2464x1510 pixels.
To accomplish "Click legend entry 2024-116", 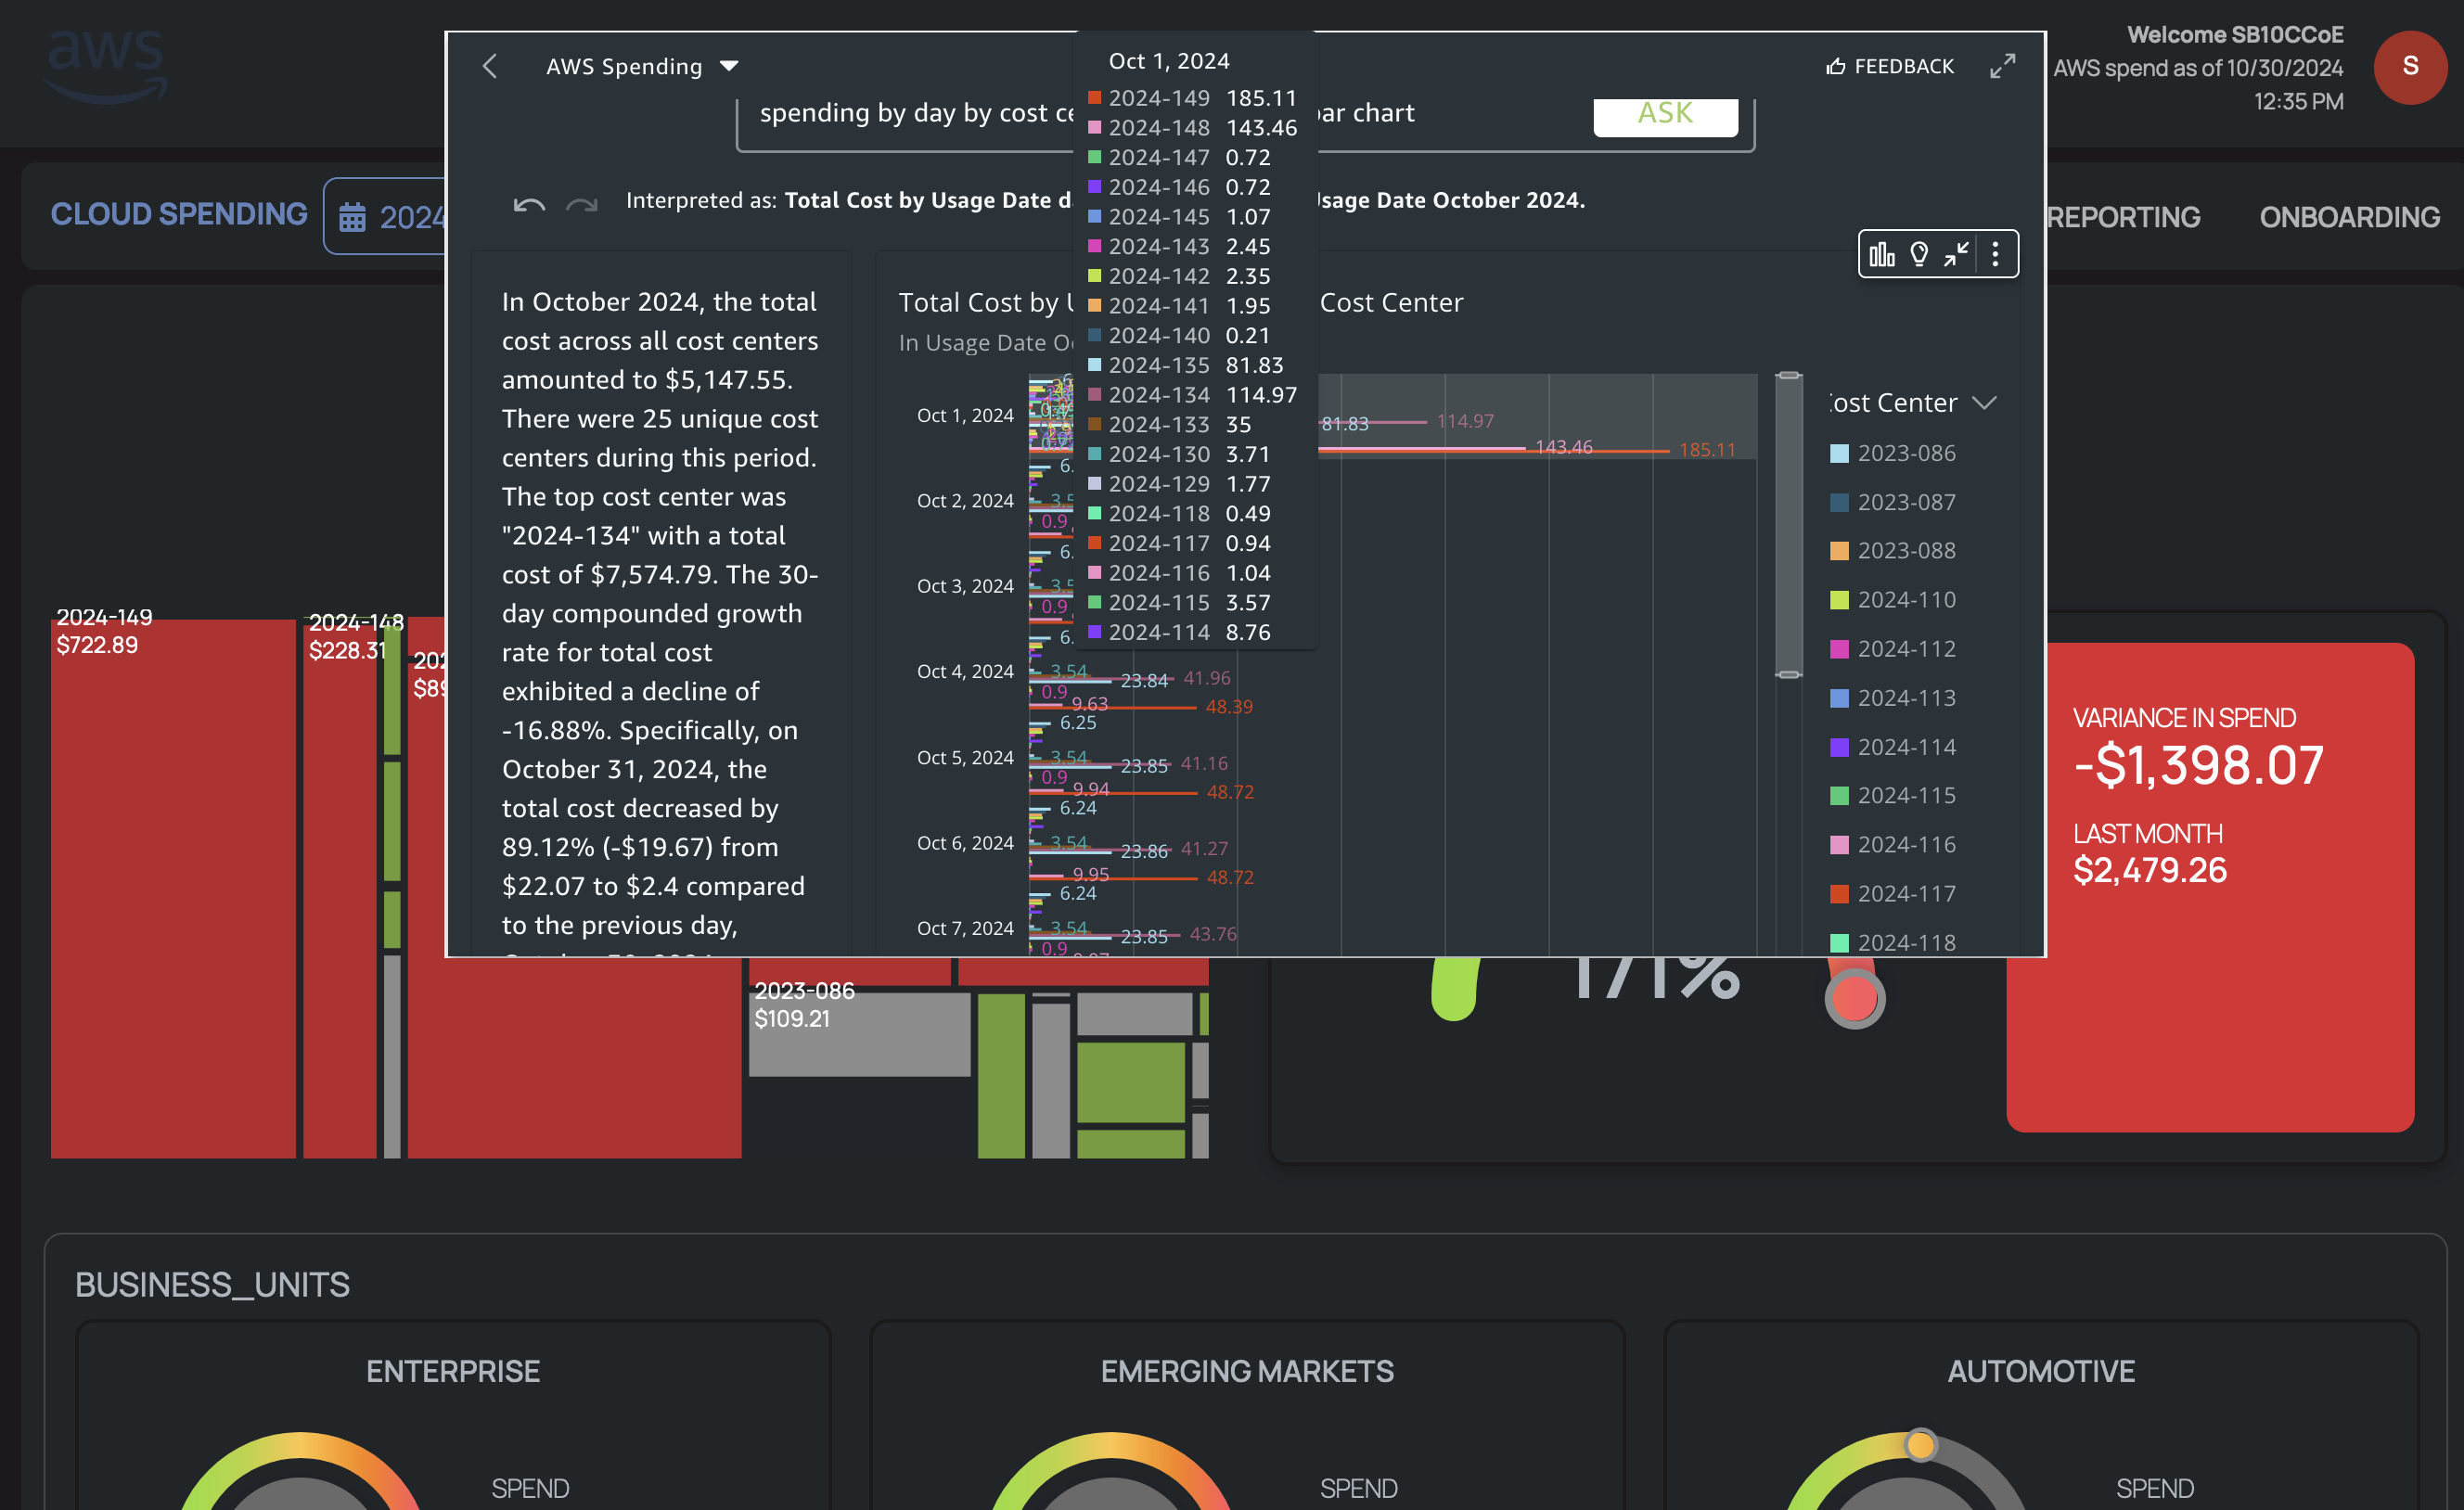I will (x=1893, y=844).
